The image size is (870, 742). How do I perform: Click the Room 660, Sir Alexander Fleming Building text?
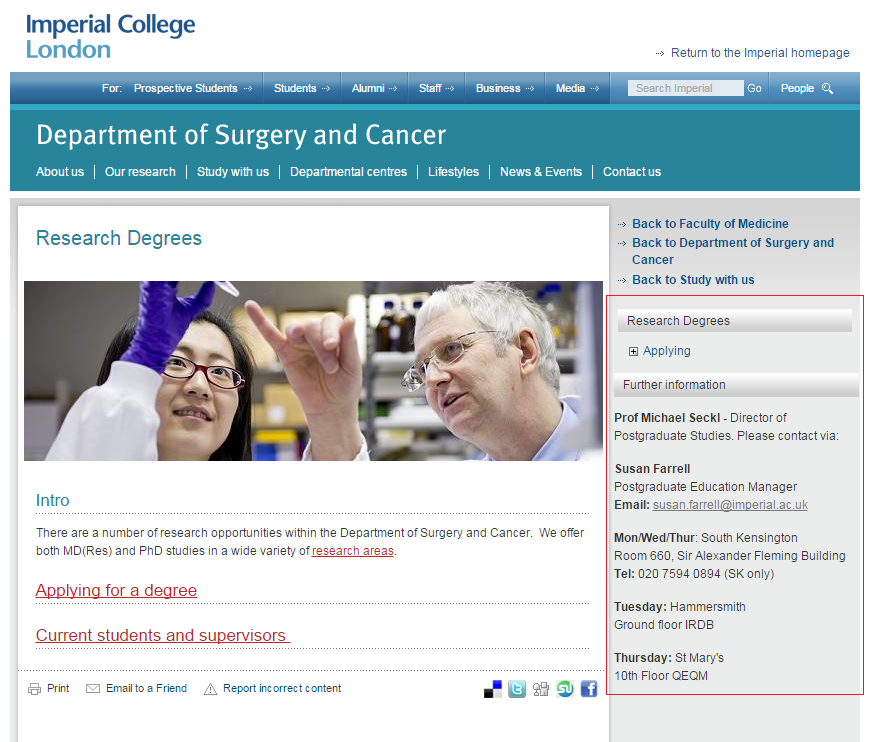pos(730,556)
